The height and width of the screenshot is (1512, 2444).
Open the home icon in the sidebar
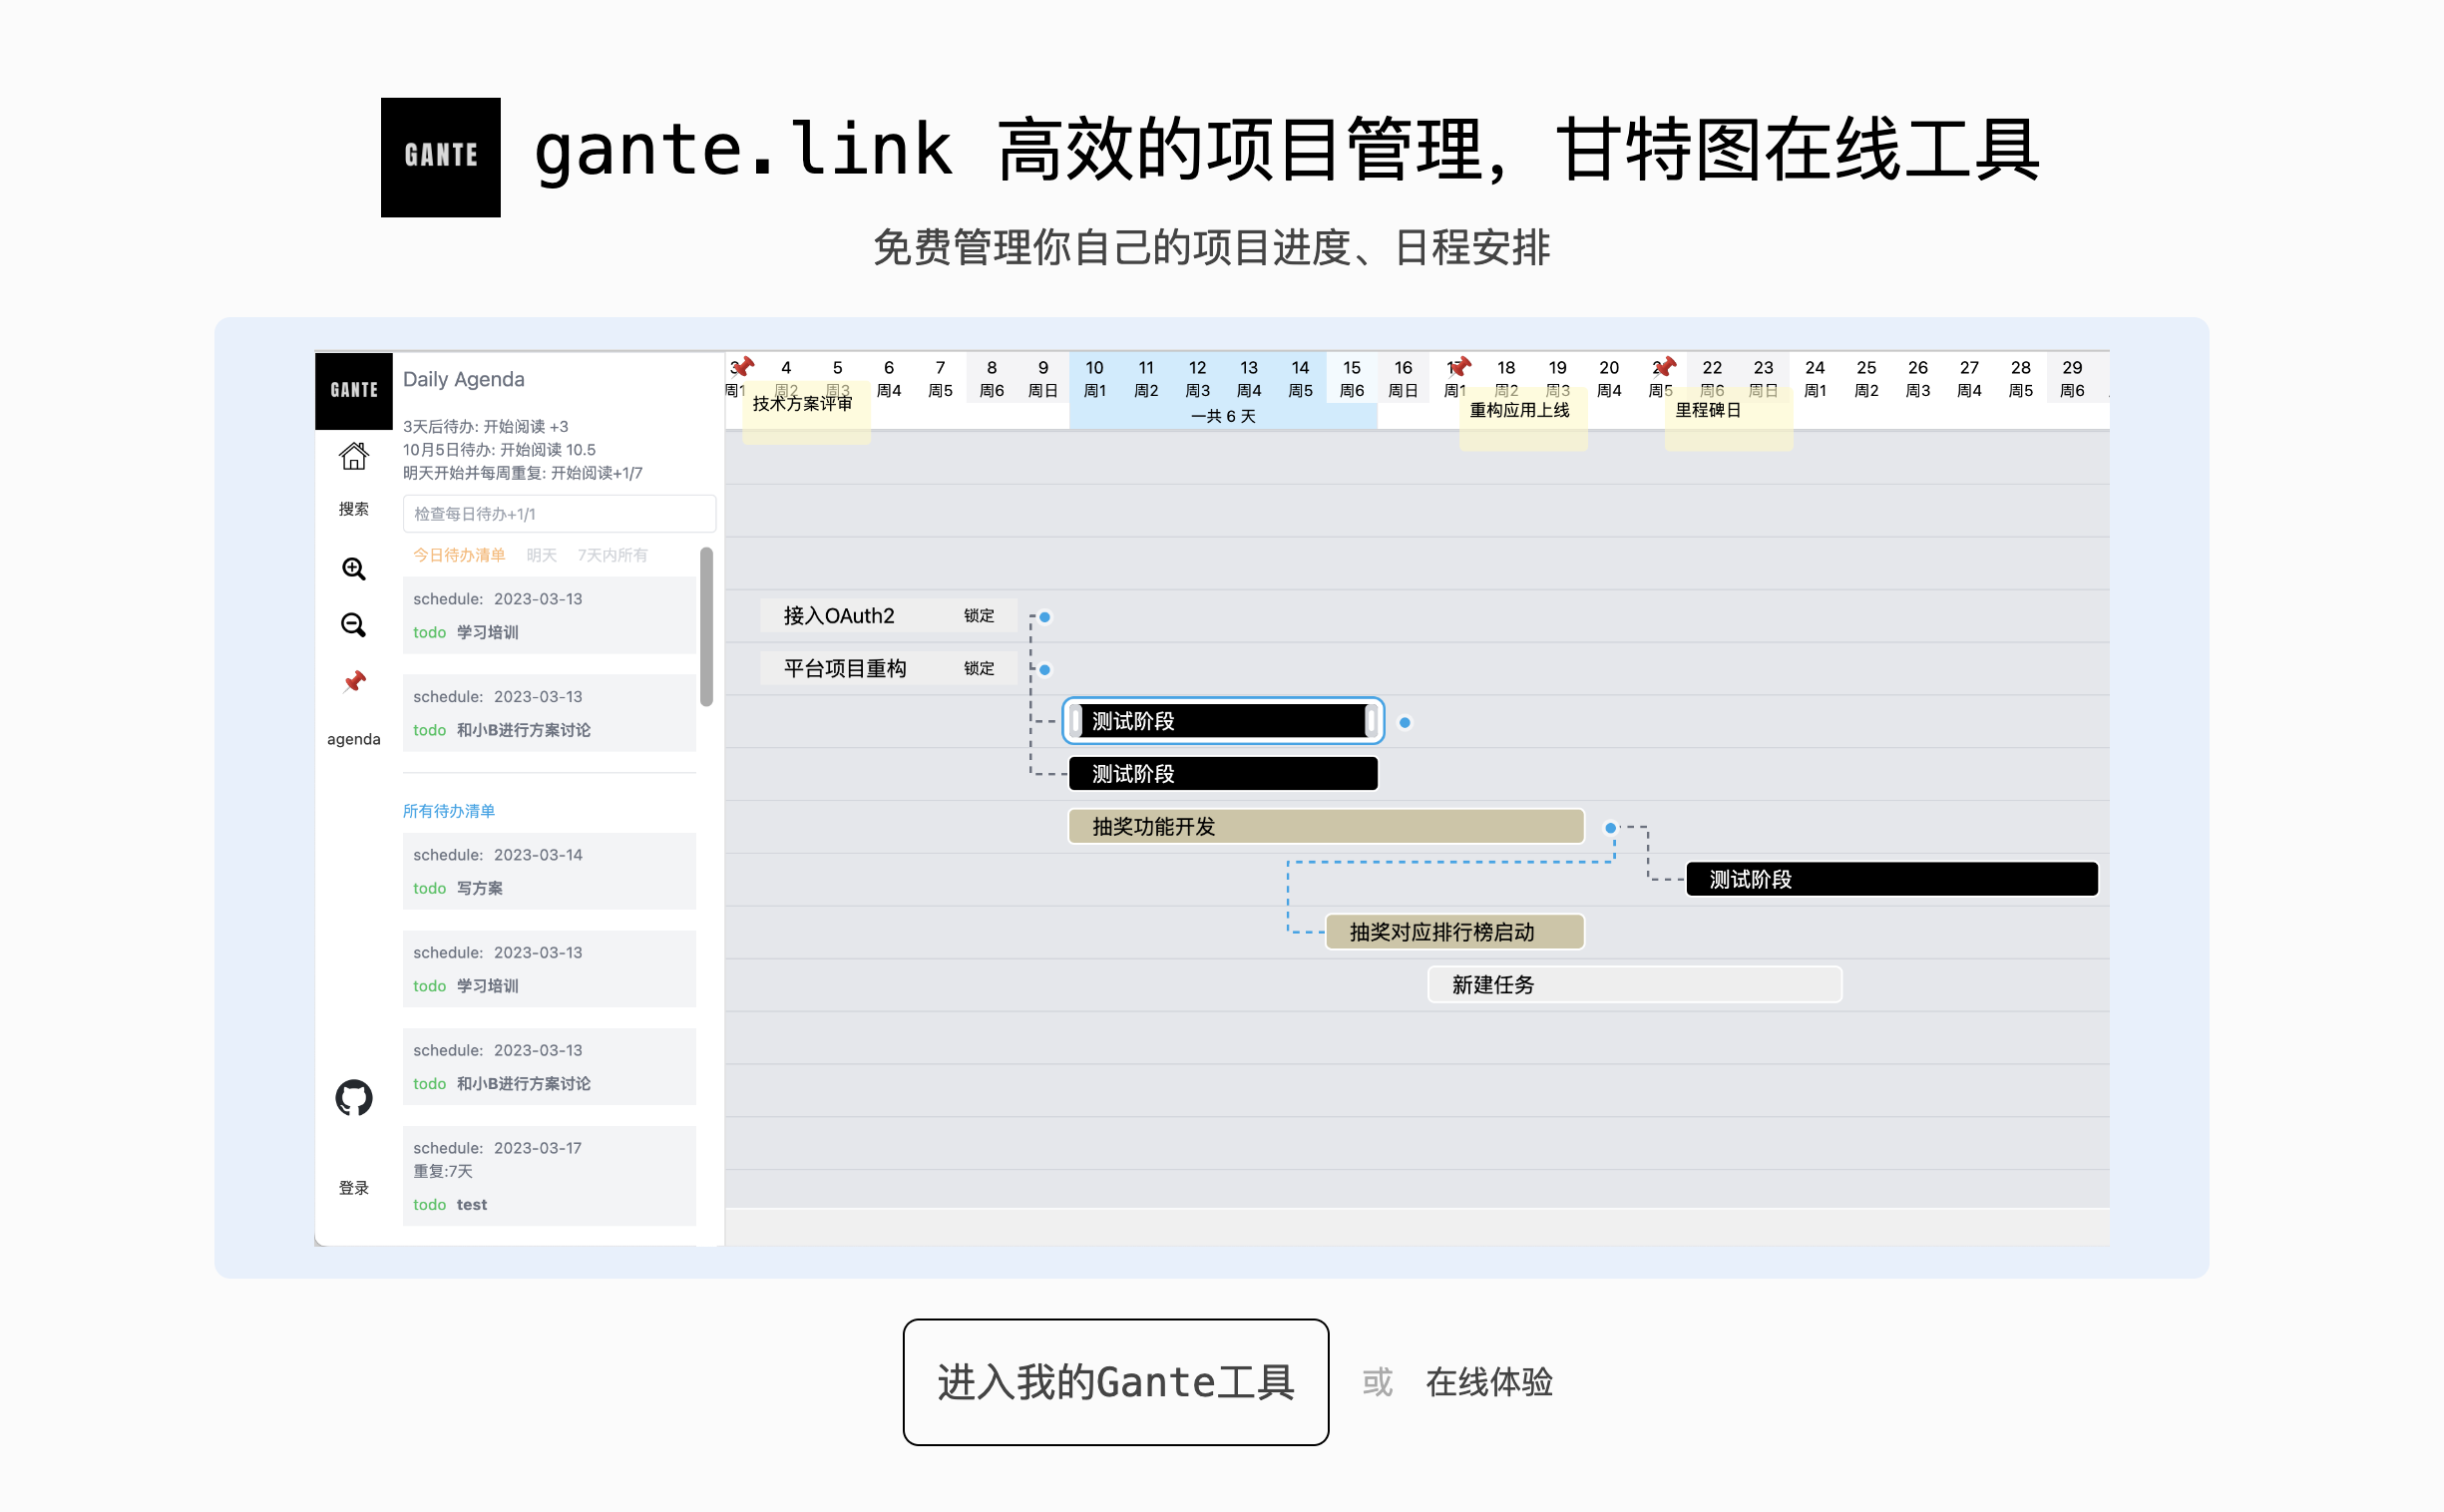354,456
